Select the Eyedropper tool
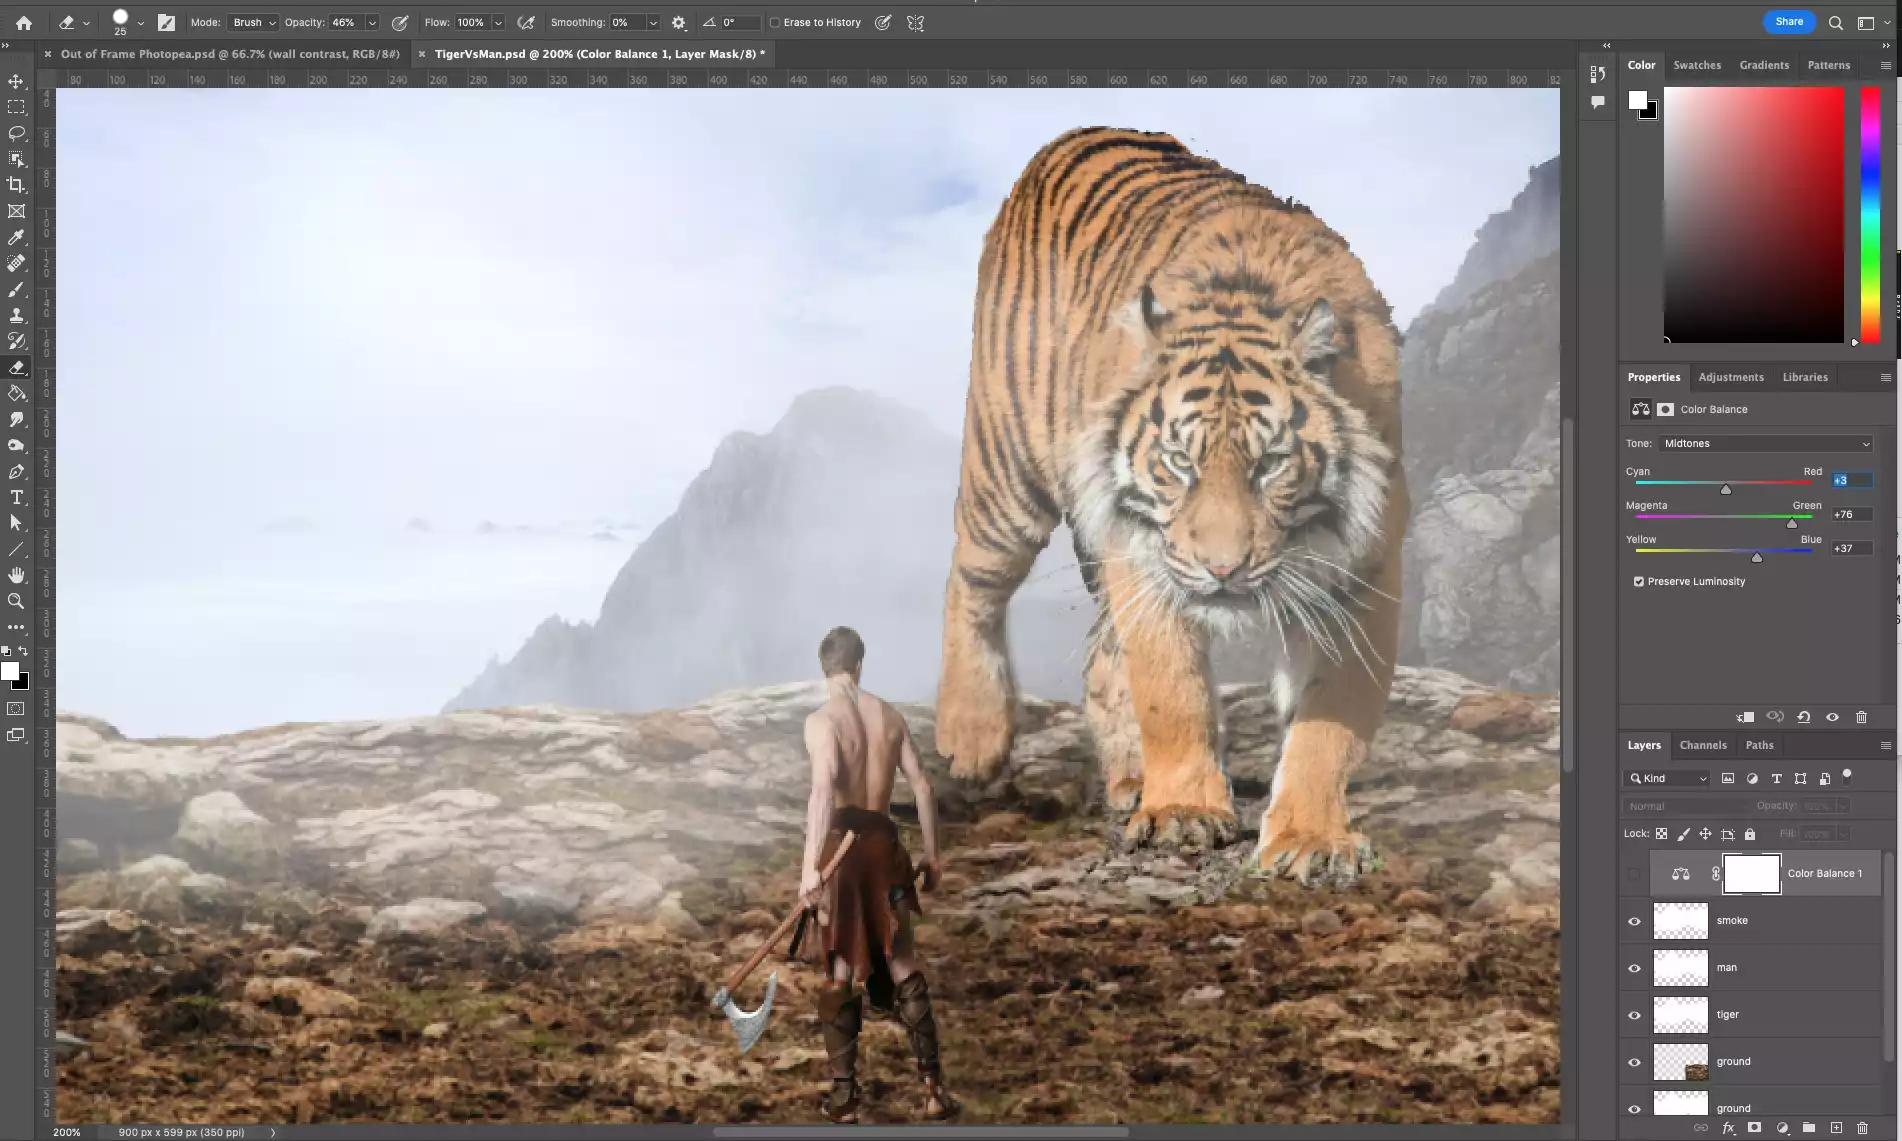 click(16, 237)
